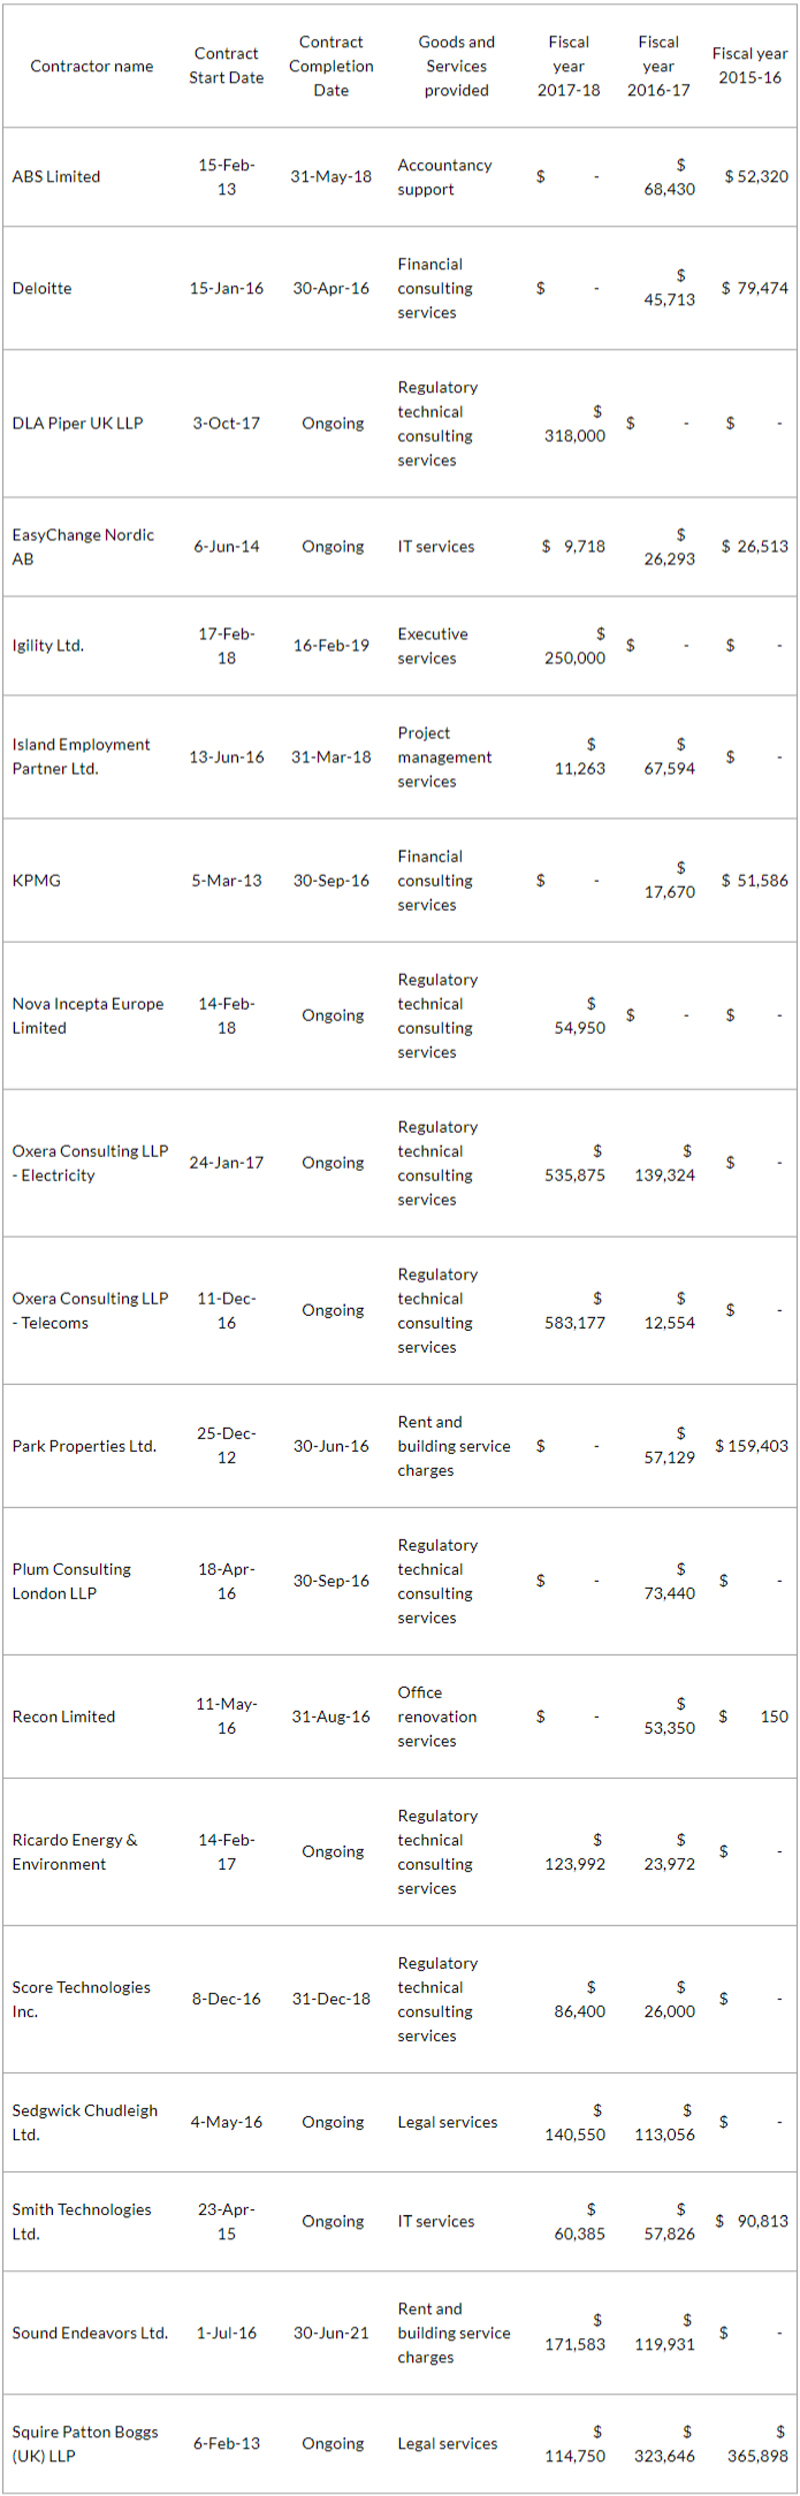Click the Fiscal year 2015-16 header

click(749, 66)
